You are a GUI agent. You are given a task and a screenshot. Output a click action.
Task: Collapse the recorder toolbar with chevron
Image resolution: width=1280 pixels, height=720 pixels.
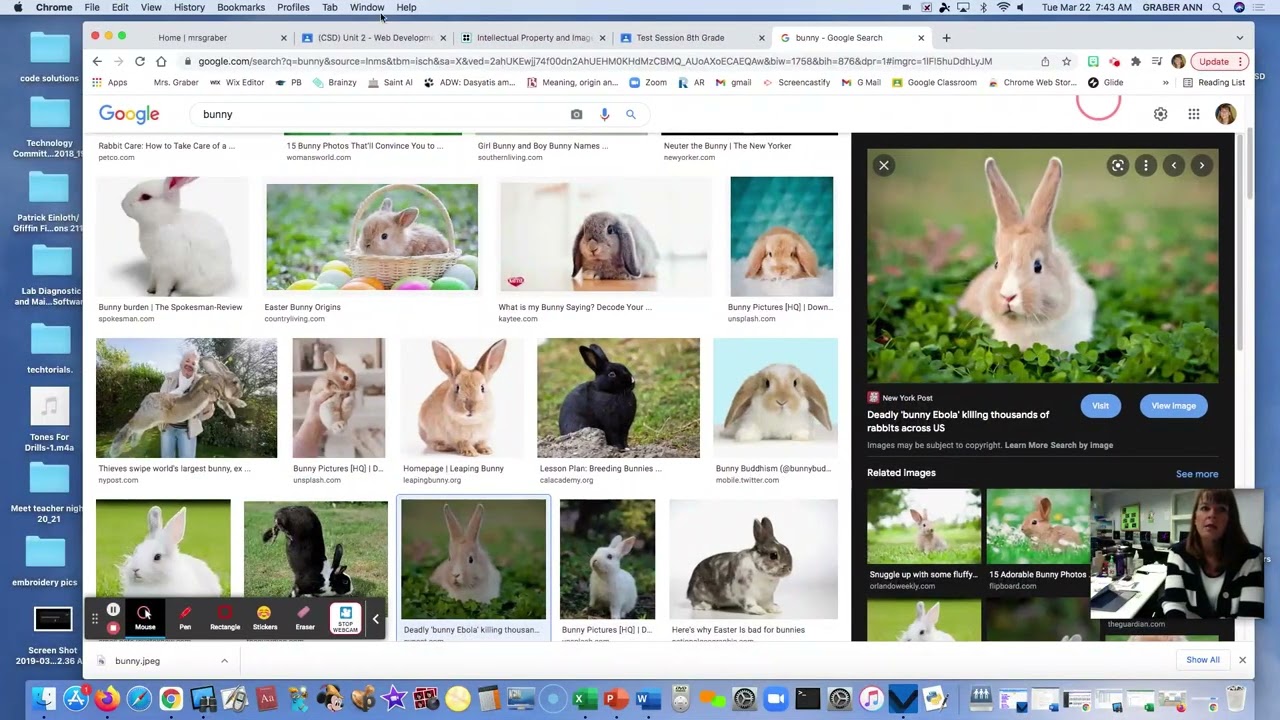pyautogui.click(x=376, y=619)
